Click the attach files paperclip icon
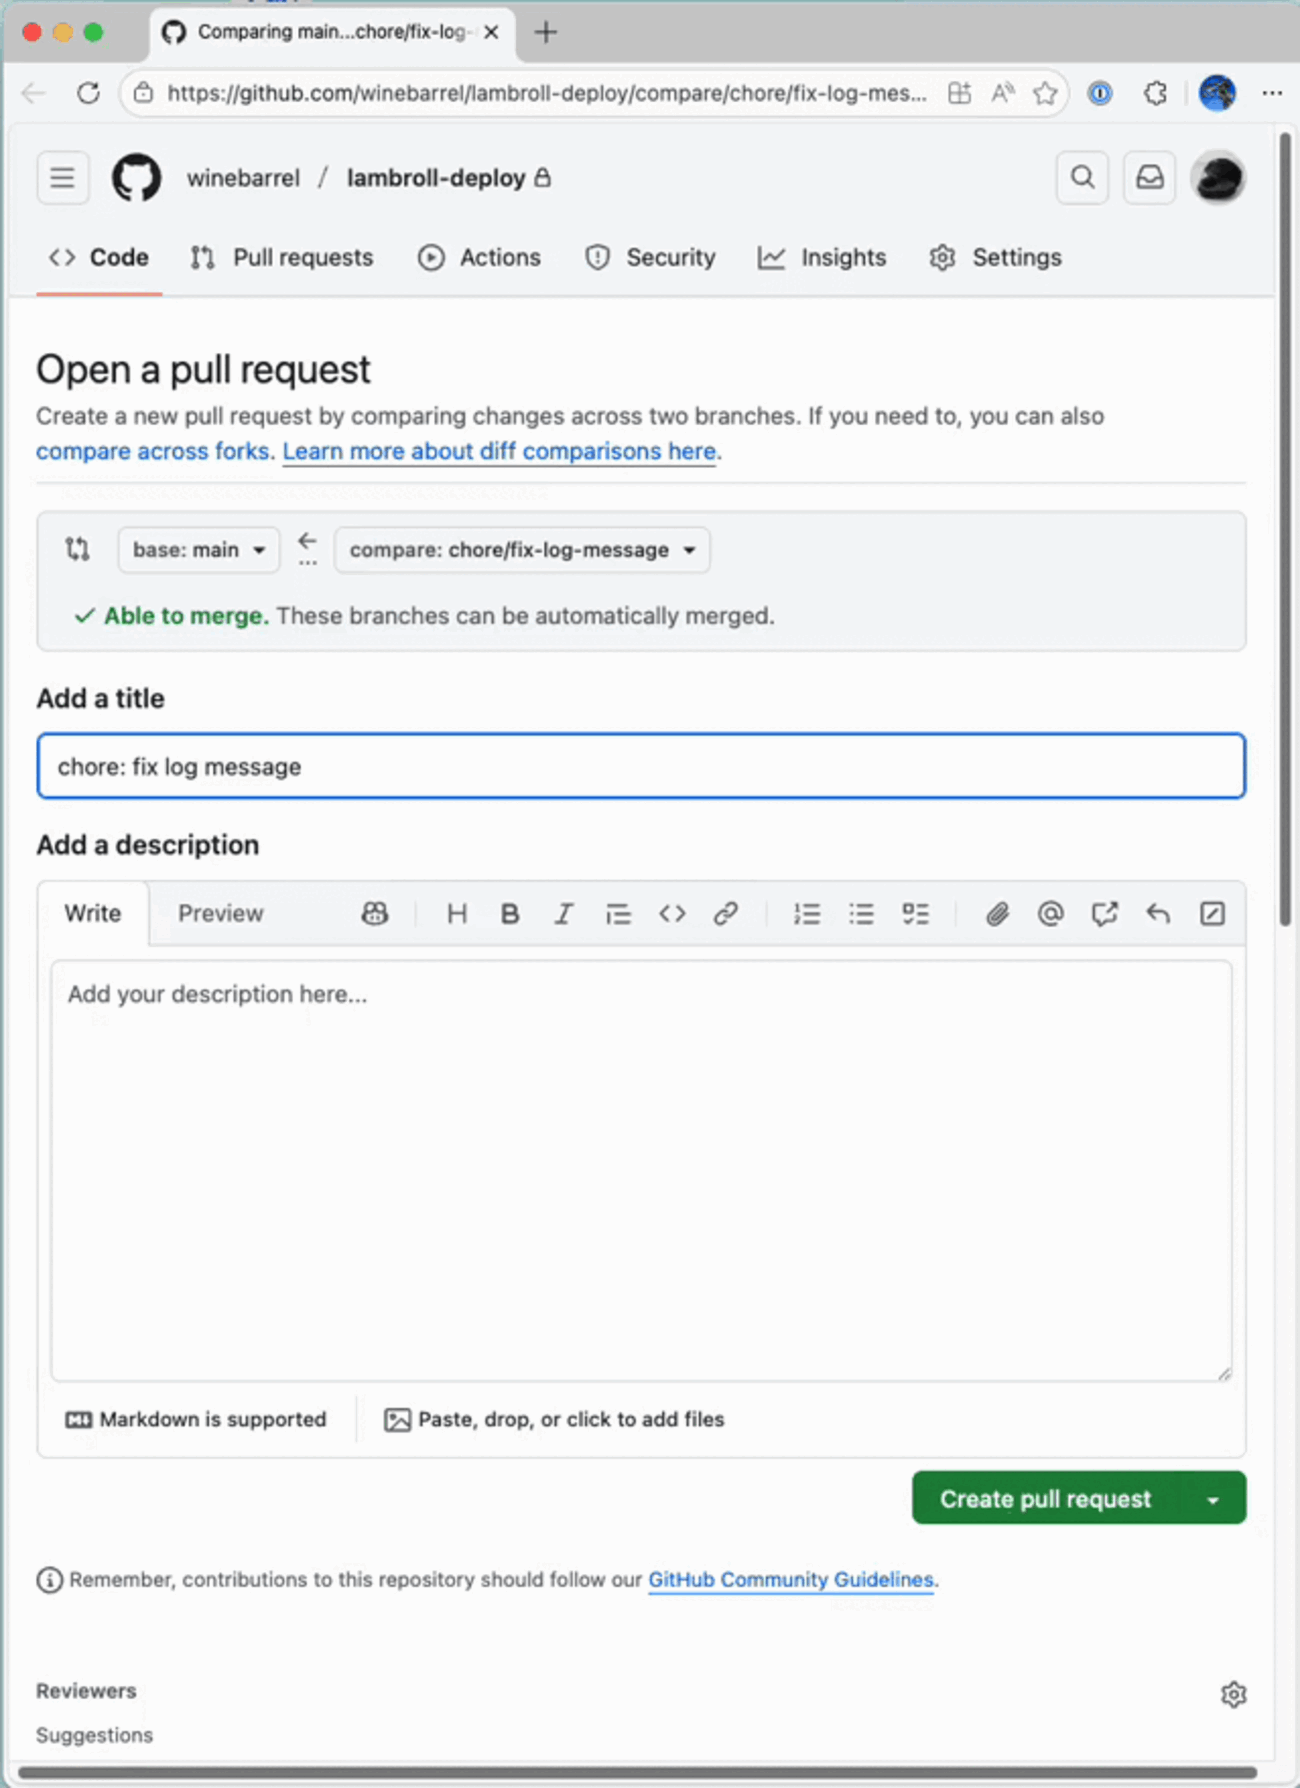 point(997,913)
